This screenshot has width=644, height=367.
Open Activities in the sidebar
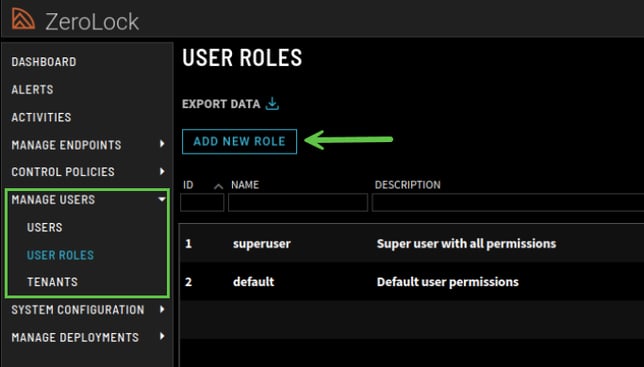41,117
